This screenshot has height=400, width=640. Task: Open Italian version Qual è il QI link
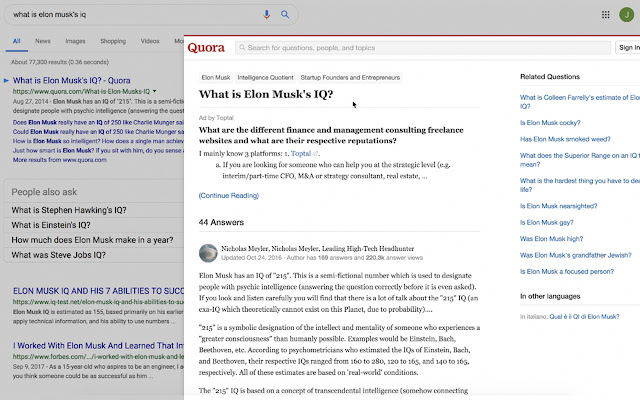point(584,316)
